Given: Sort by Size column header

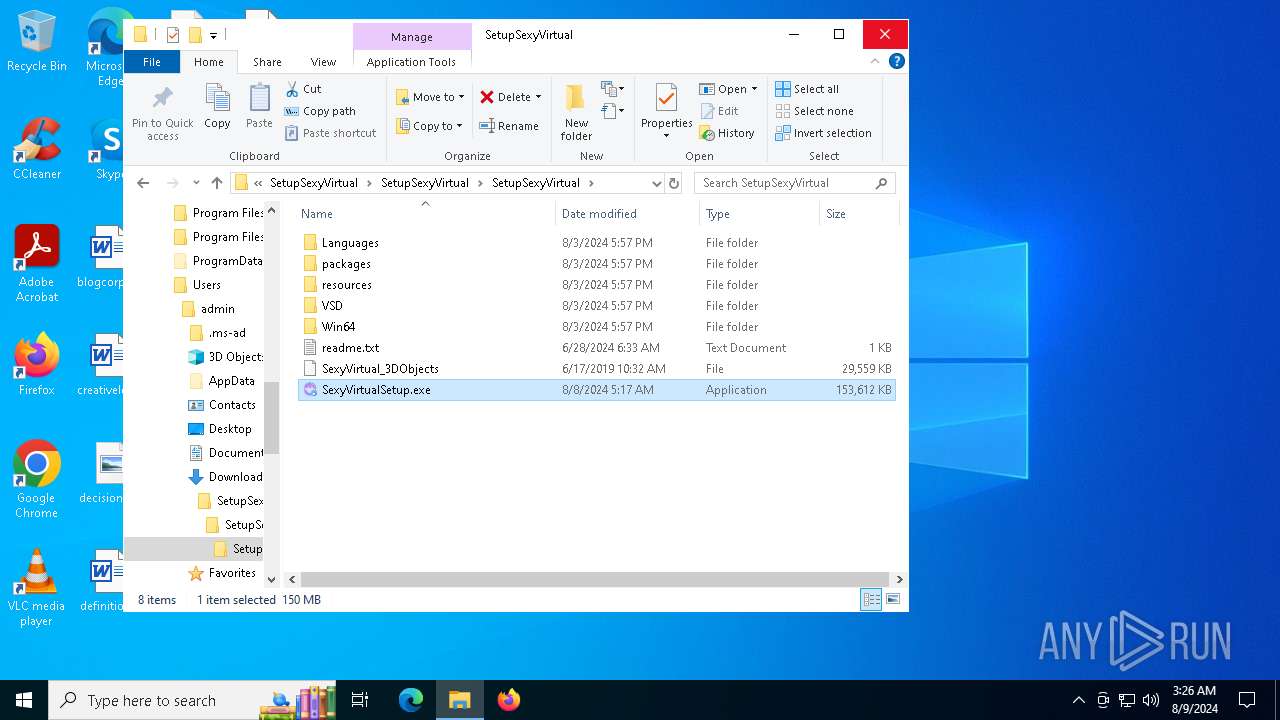Looking at the screenshot, I should (x=836, y=214).
